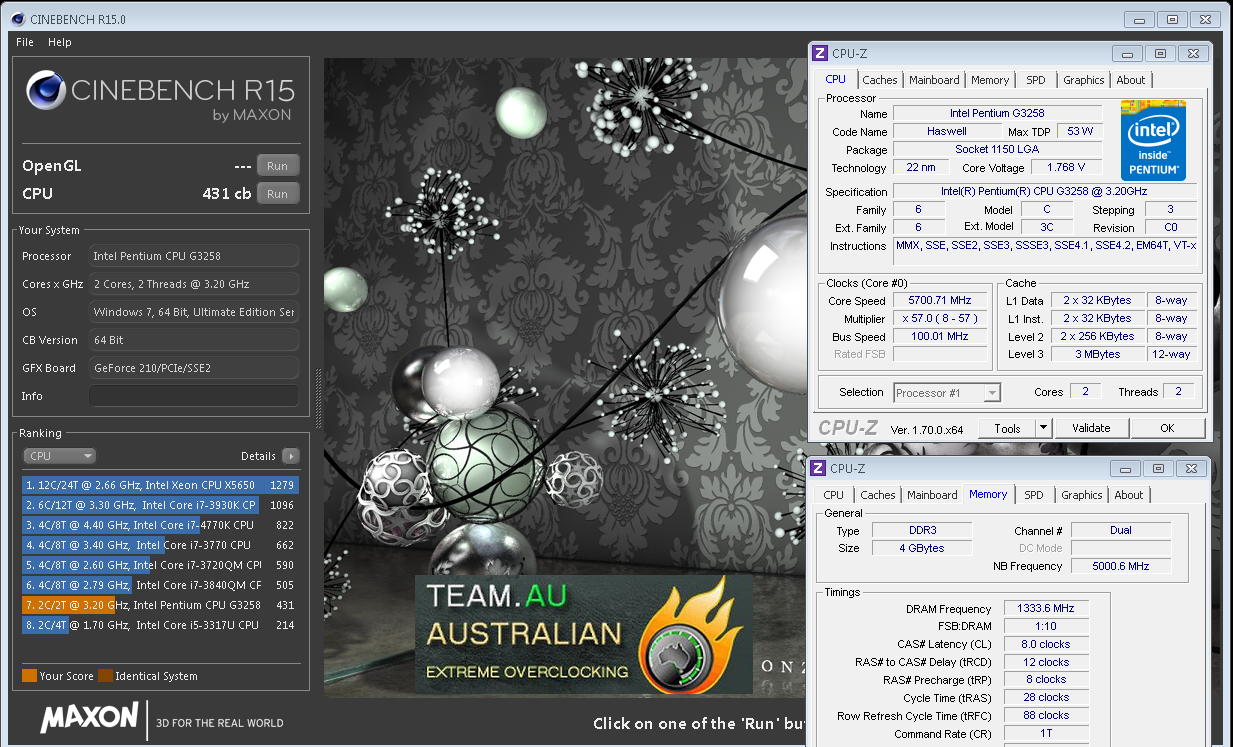Select ranking row Core i7-3930K
This screenshot has width=1233, height=747.
[x=160, y=505]
